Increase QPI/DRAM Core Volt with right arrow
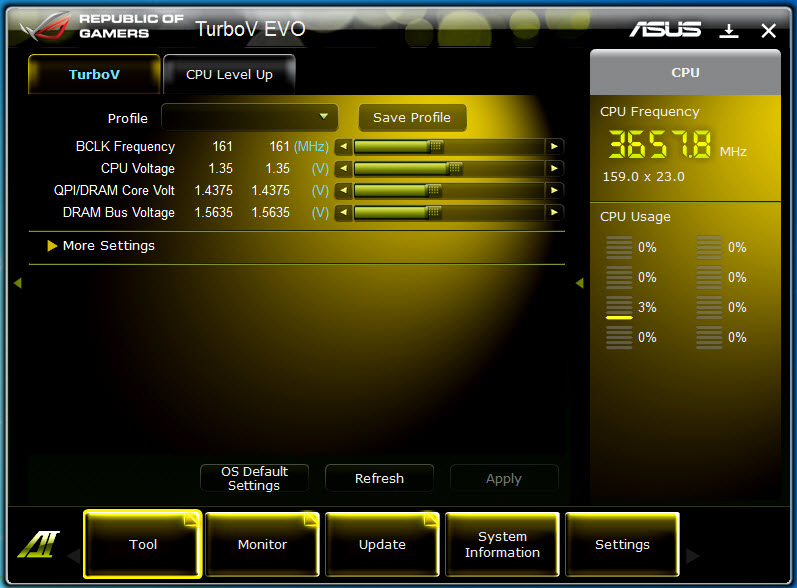 click(554, 190)
